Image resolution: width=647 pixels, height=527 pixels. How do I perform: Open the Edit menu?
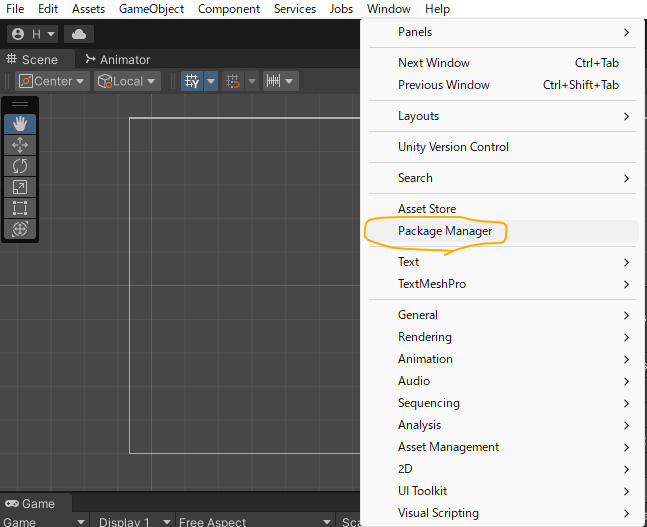[x=48, y=9]
